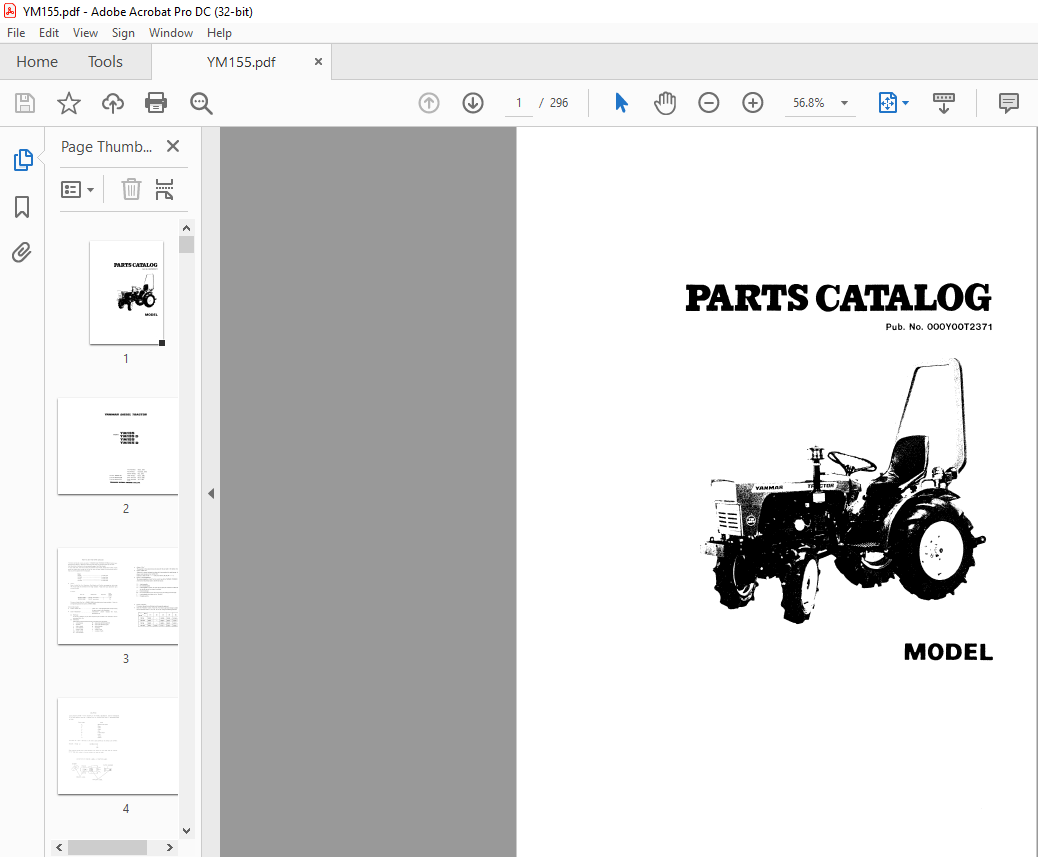This screenshot has height=857, width=1038.
Task: Select page 4 thumbnail
Action: coord(118,746)
